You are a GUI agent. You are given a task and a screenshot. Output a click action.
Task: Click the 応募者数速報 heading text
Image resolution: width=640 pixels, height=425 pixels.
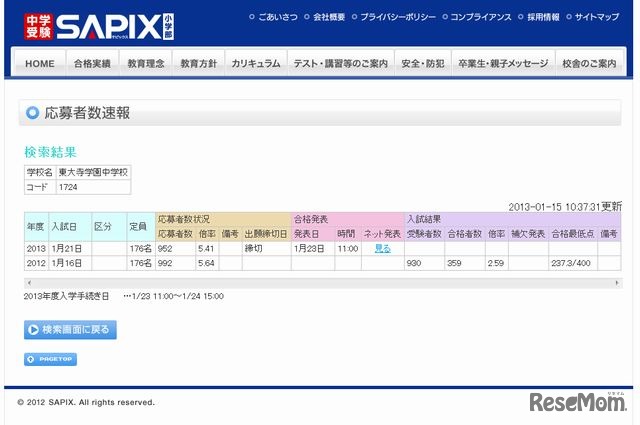click(87, 113)
